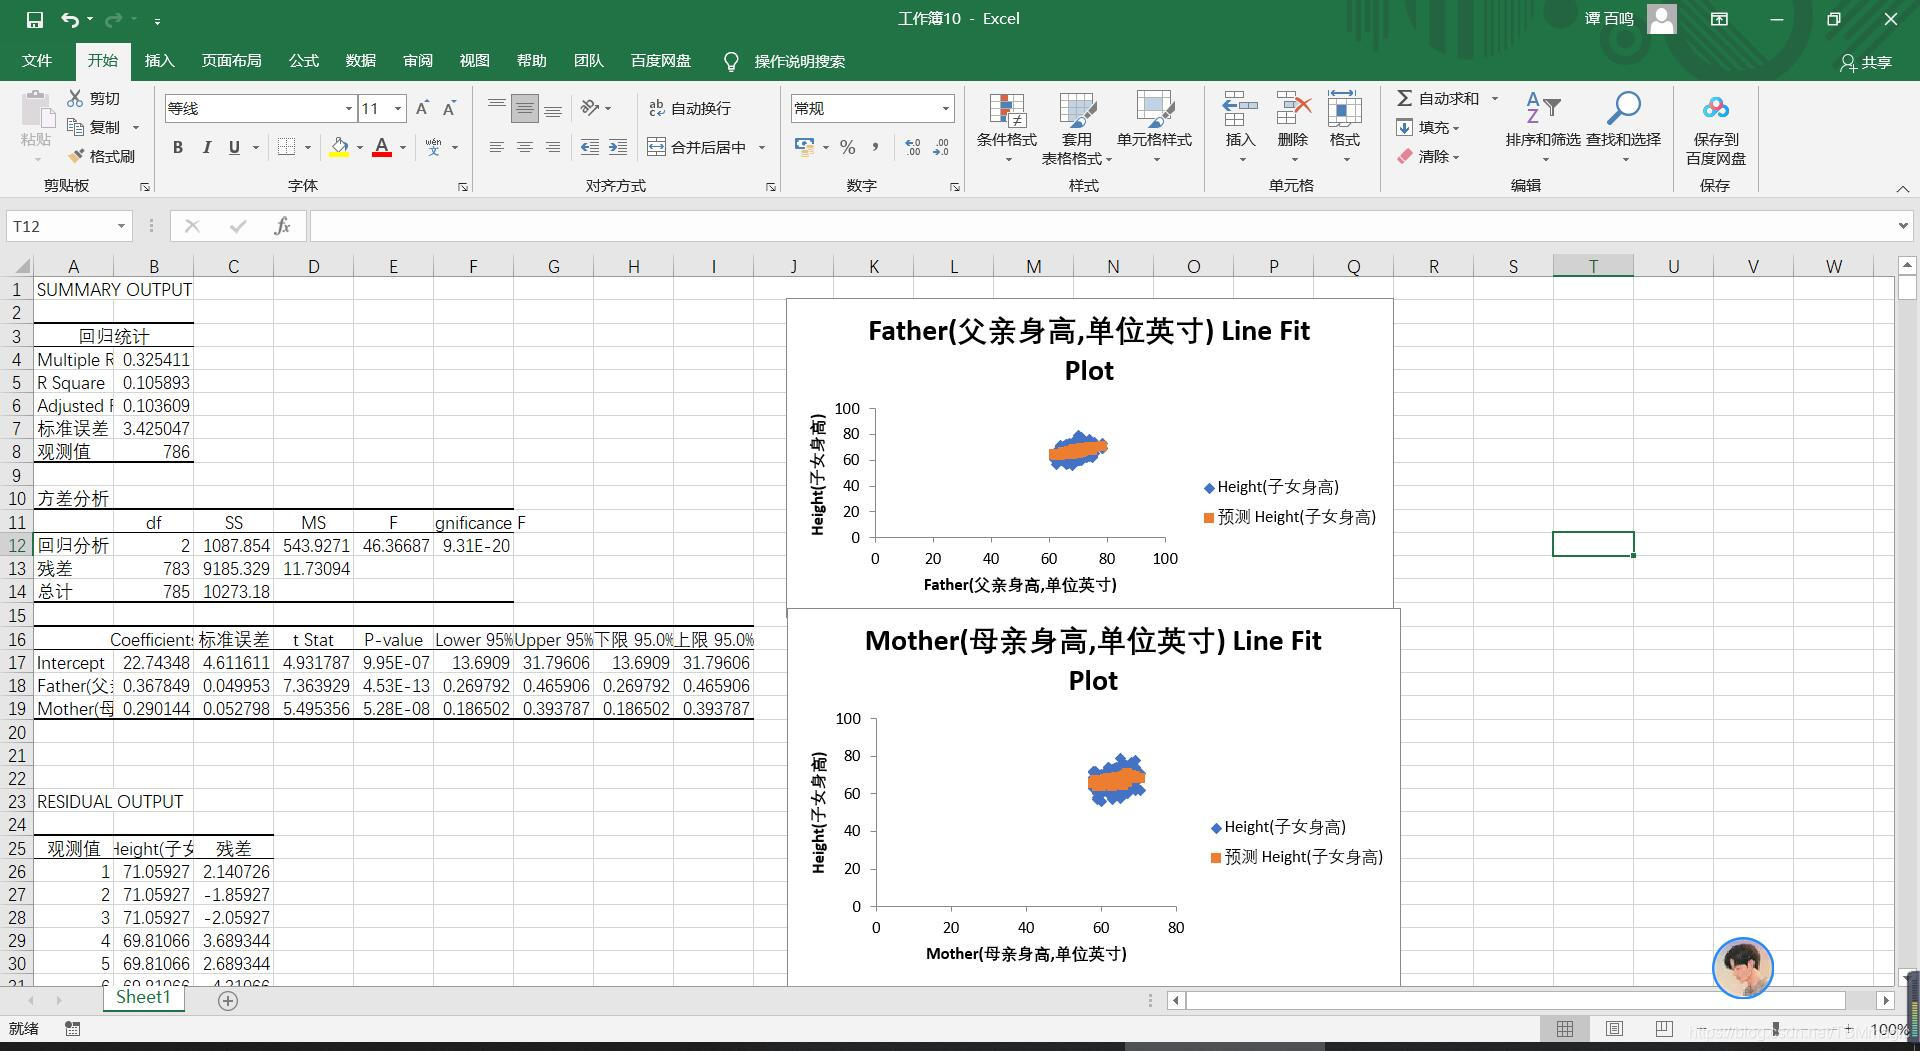Open the fill color dropdown arrow
1920x1051 pixels.
pos(360,147)
